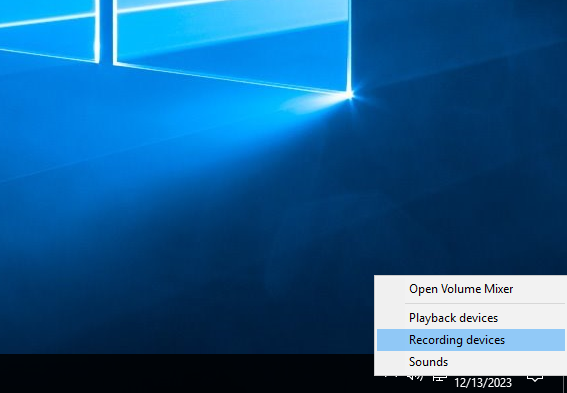The width and height of the screenshot is (567, 393).
Task: Open Action Center notification icon
Action: [535, 378]
